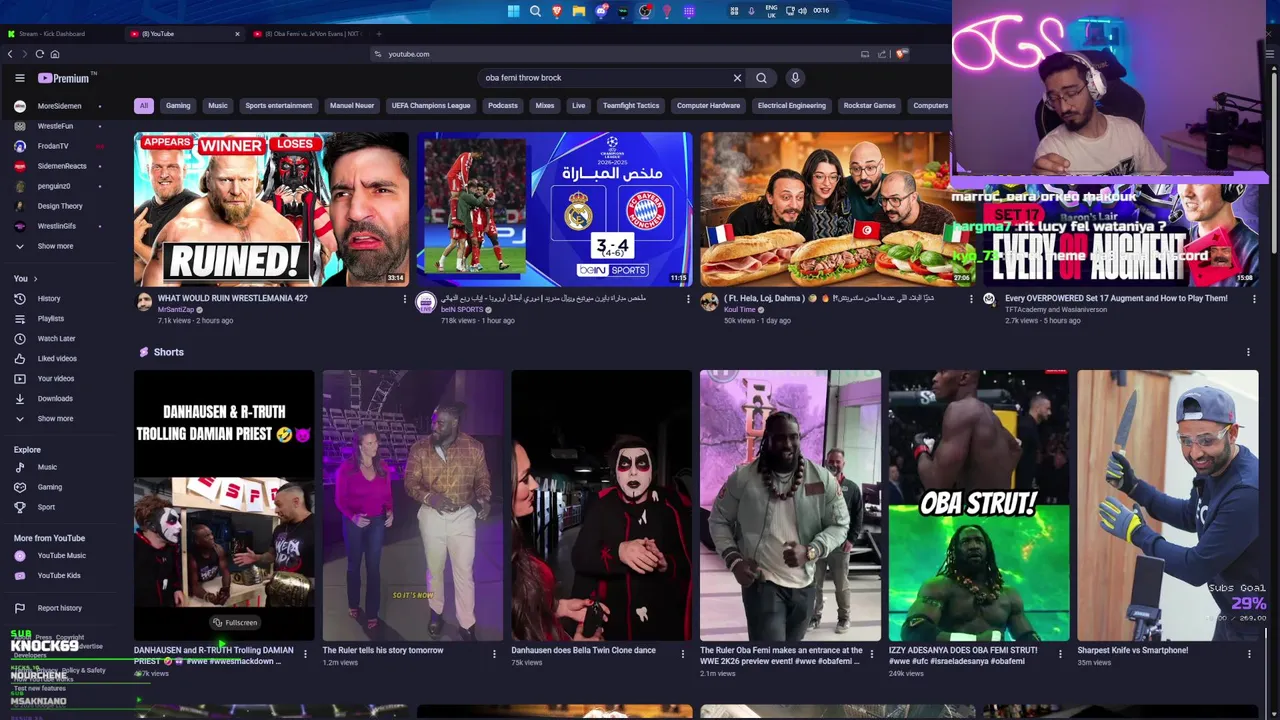The image size is (1280, 720).
Task: Run search with the magnifier button
Action: [x=761, y=78]
